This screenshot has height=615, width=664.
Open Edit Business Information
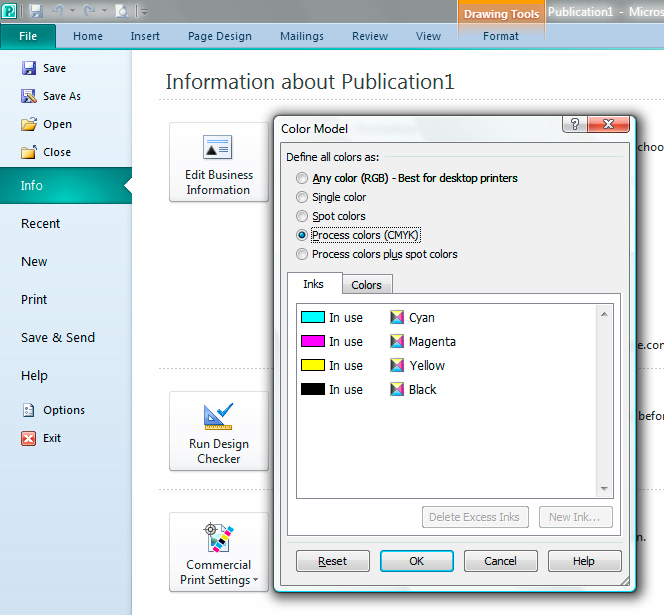[x=218, y=162]
